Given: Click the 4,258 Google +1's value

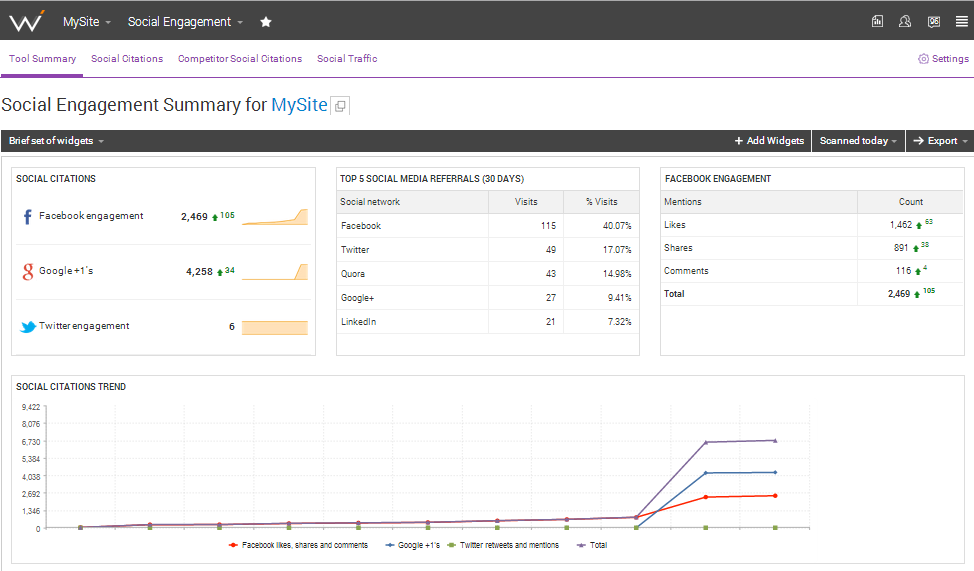Looking at the screenshot, I should tap(199, 272).
